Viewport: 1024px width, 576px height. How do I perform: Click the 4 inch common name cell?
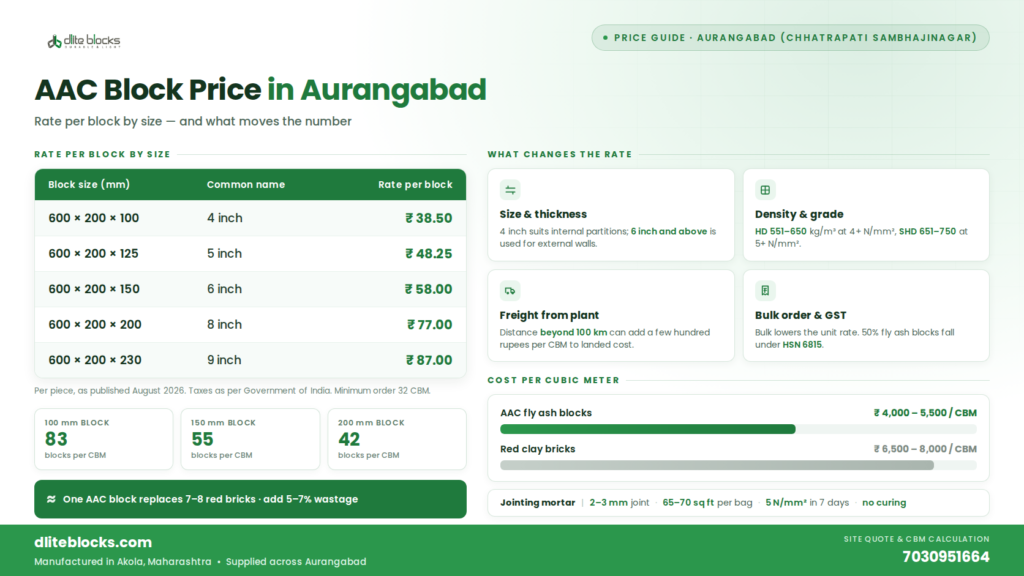[x=225, y=218]
